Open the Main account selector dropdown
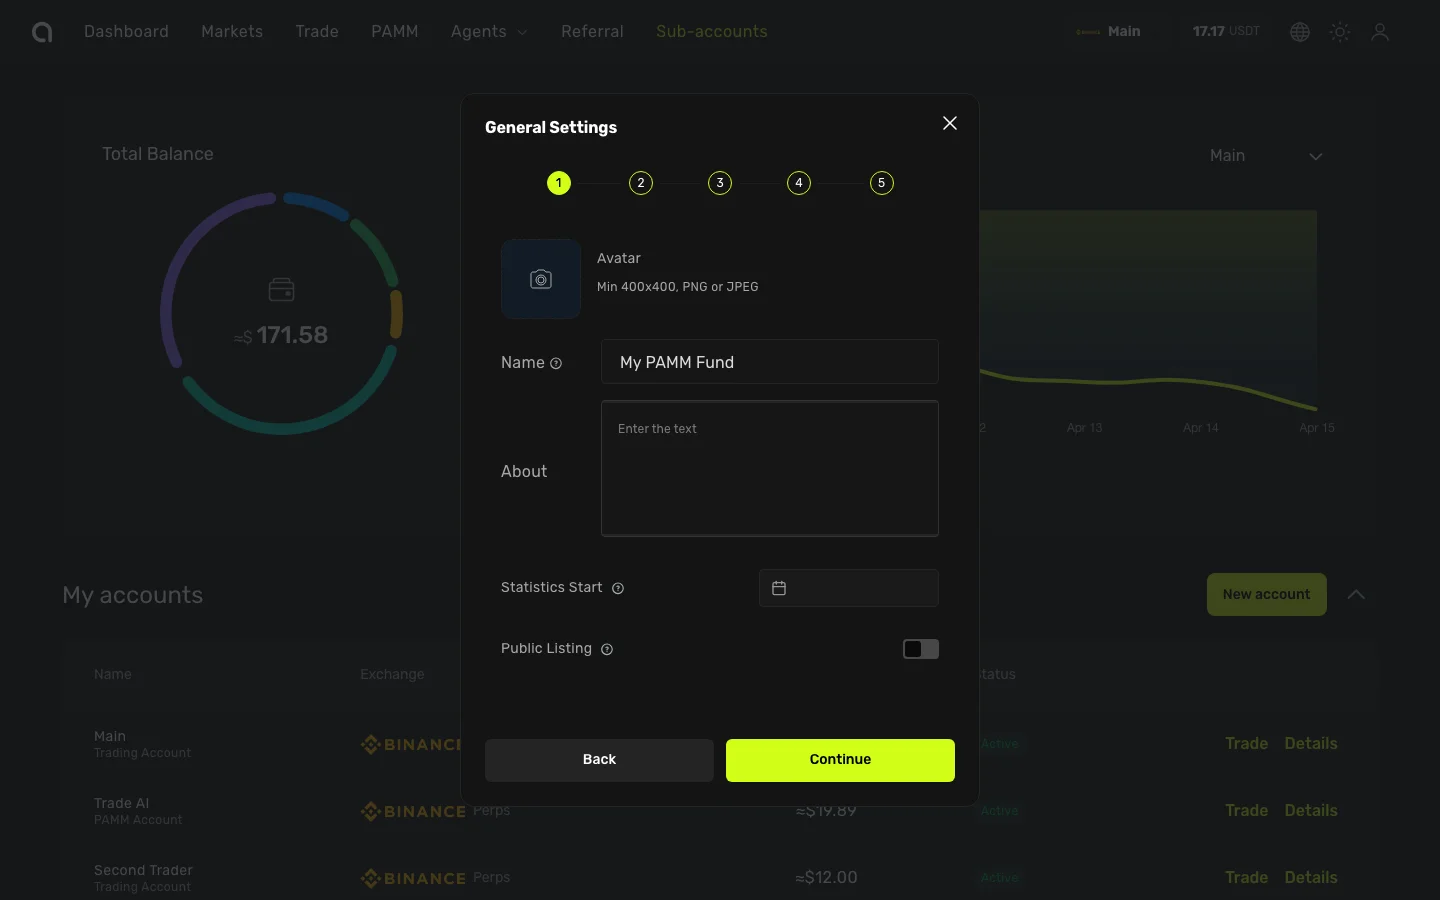Viewport: 1440px width, 900px height. (x=1266, y=156)
